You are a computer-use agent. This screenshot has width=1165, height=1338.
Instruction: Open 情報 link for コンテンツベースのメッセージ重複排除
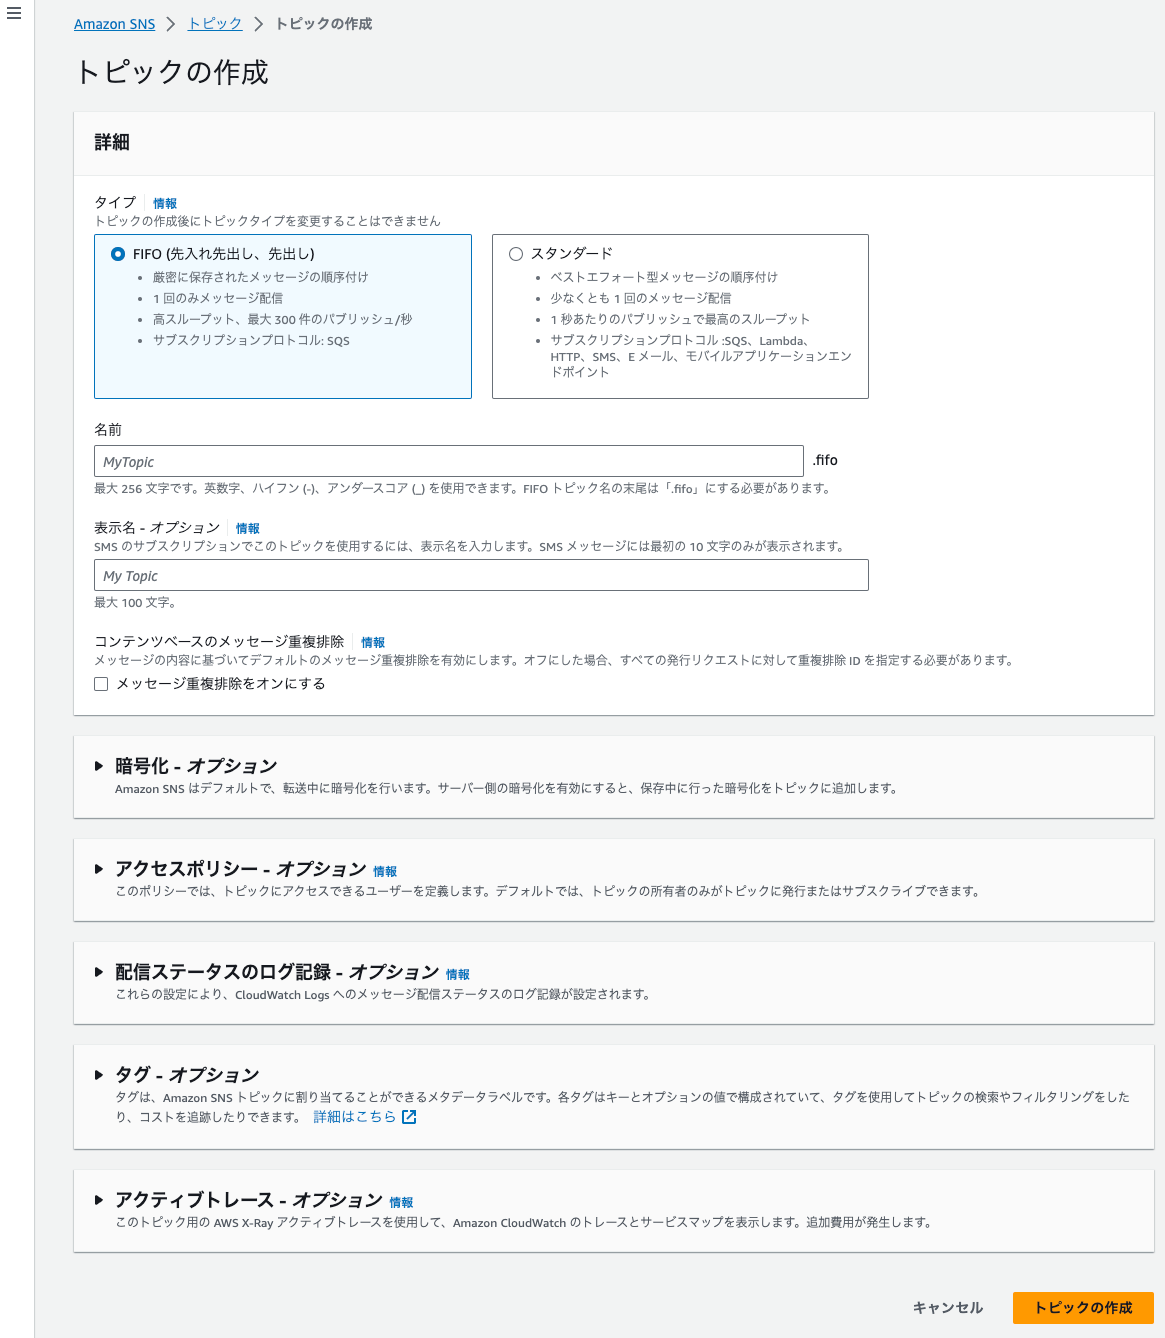tap(373, 642)
